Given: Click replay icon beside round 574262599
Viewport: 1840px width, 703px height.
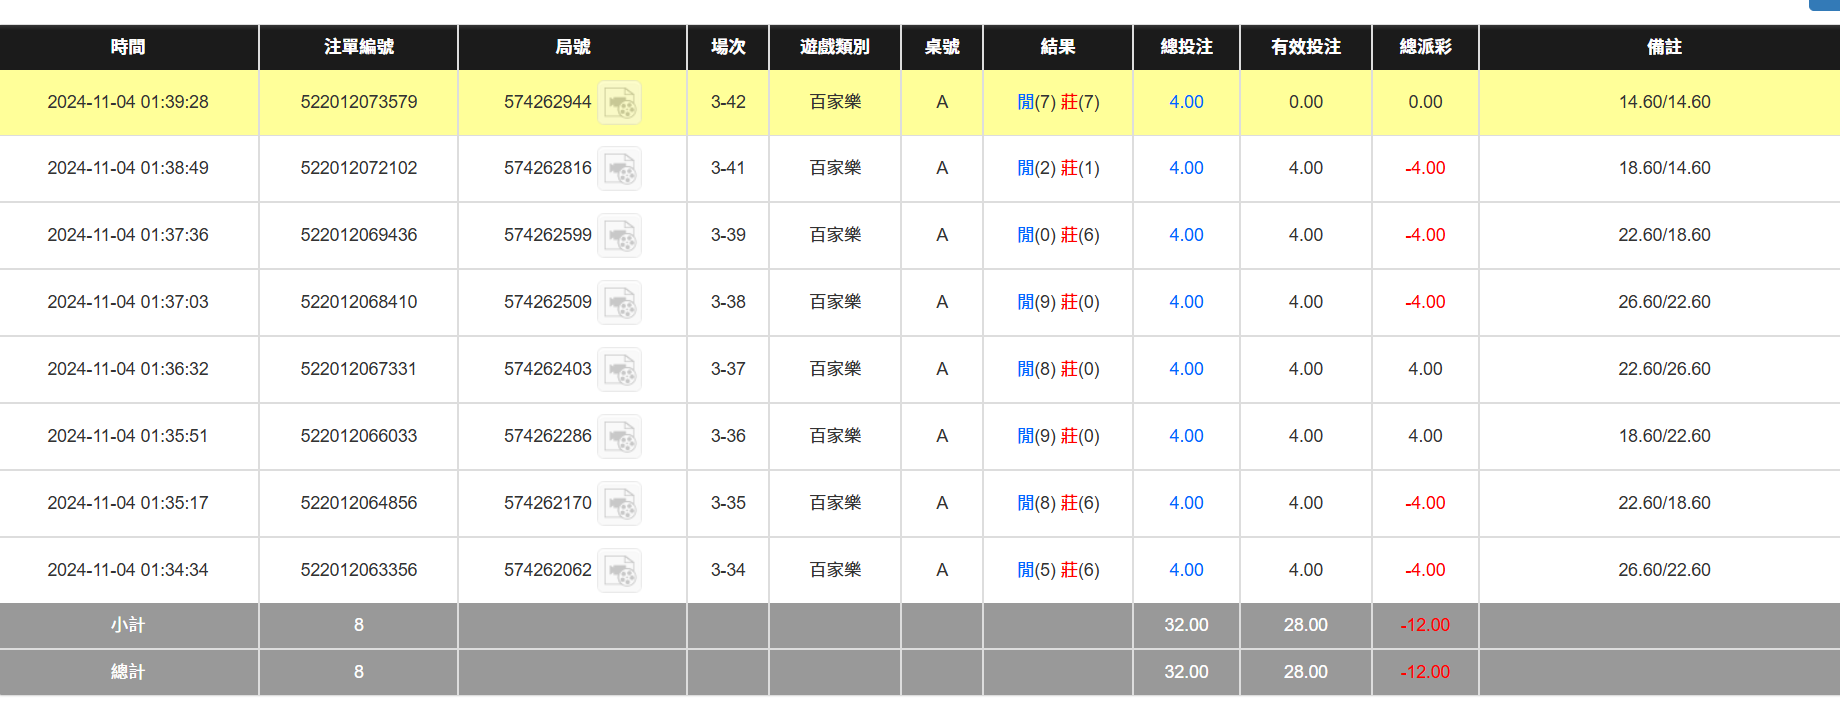Looking at the screenshot, I should click(620, 236).
